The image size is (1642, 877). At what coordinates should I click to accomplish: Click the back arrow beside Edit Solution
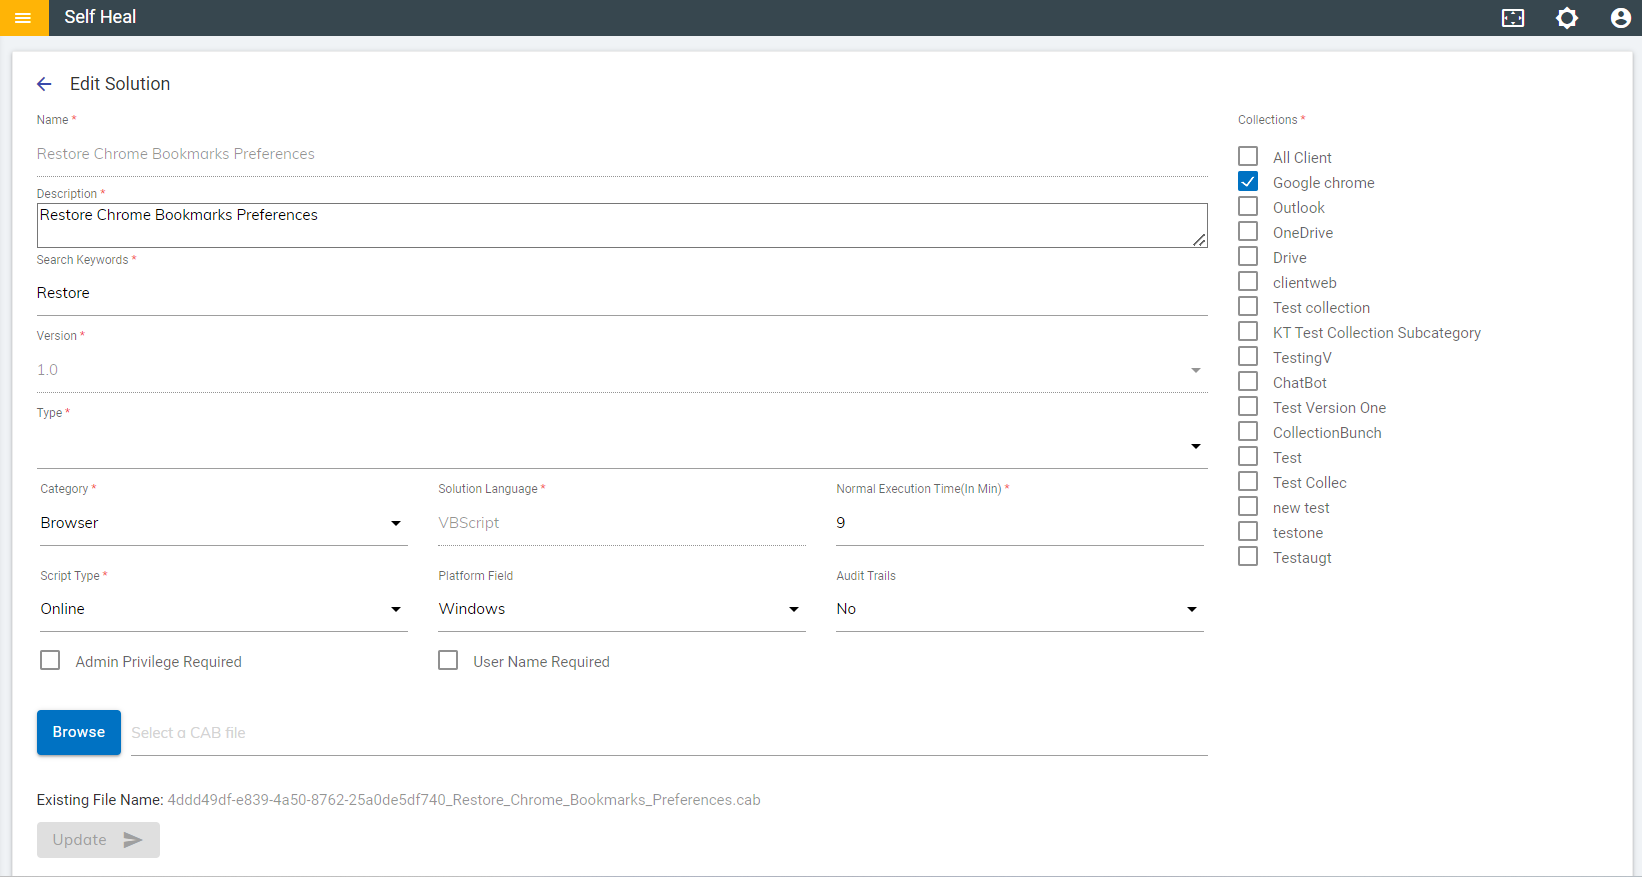coord(44,84)
